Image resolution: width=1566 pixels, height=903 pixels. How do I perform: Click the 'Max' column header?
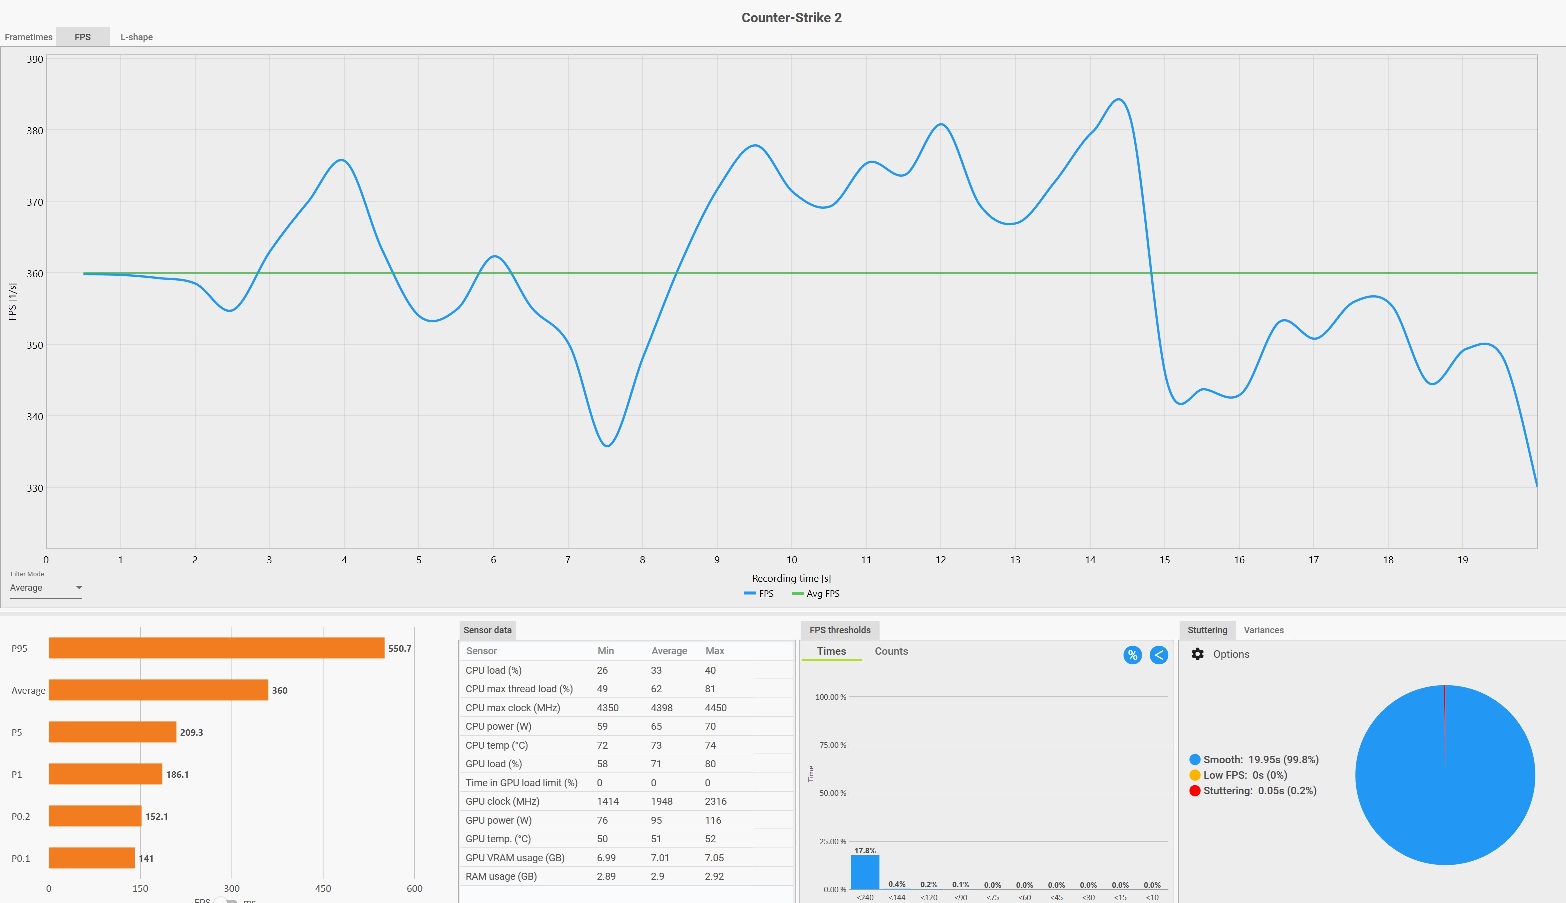(715, 651)
